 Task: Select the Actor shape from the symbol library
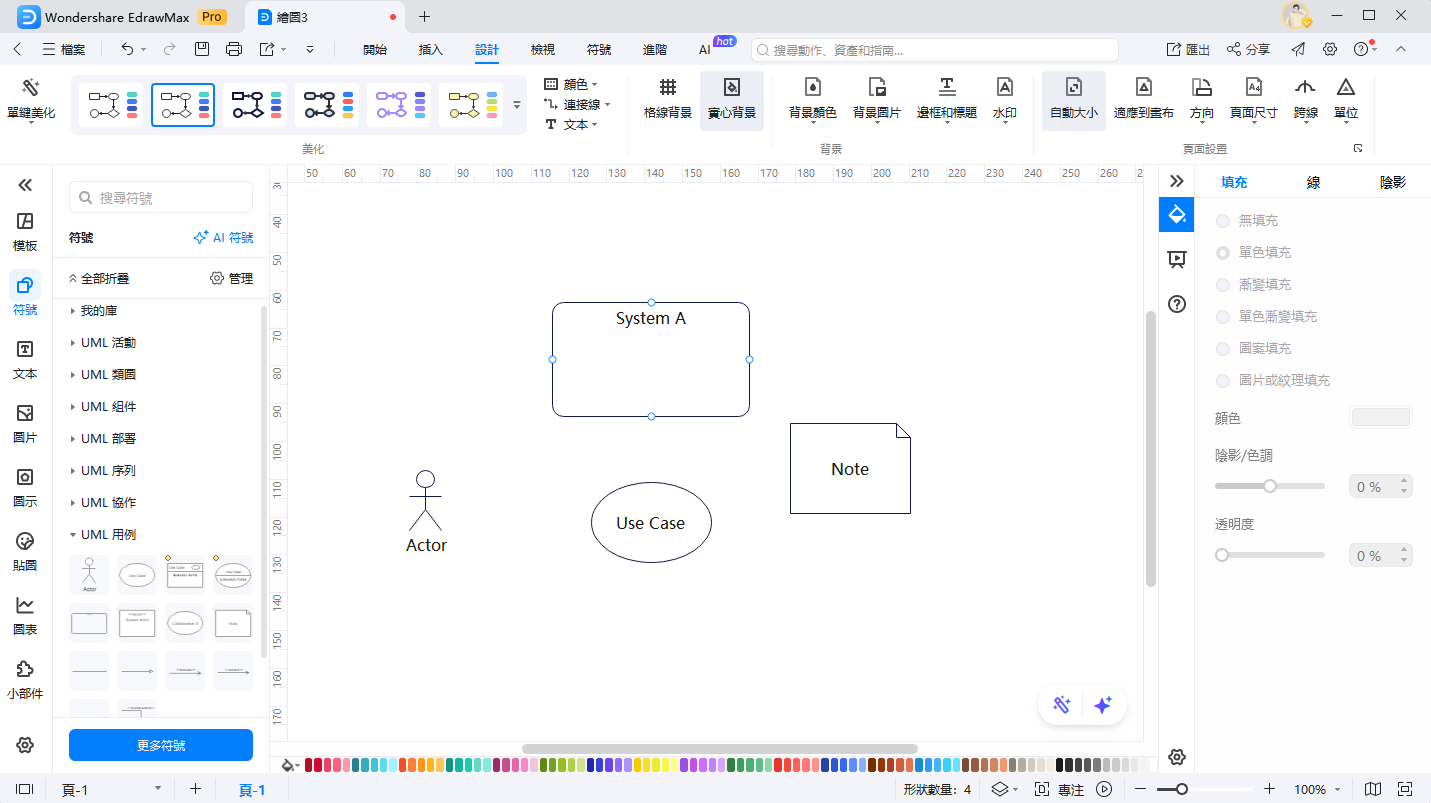pyautogui.click(x=89, y=575)
